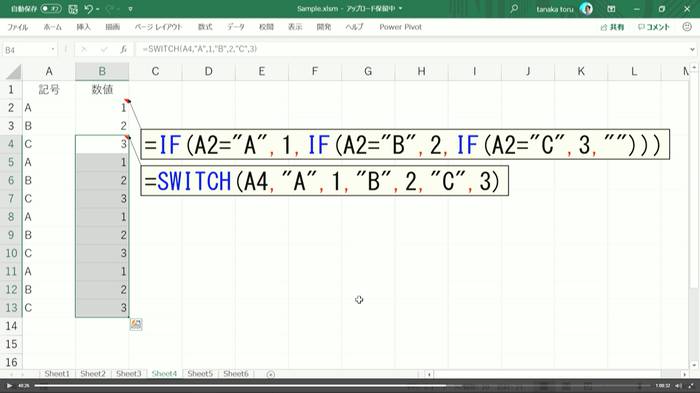The height and width of the screenshot is (393, 700).
Task: Click the Share button
Action: (612, 27)
